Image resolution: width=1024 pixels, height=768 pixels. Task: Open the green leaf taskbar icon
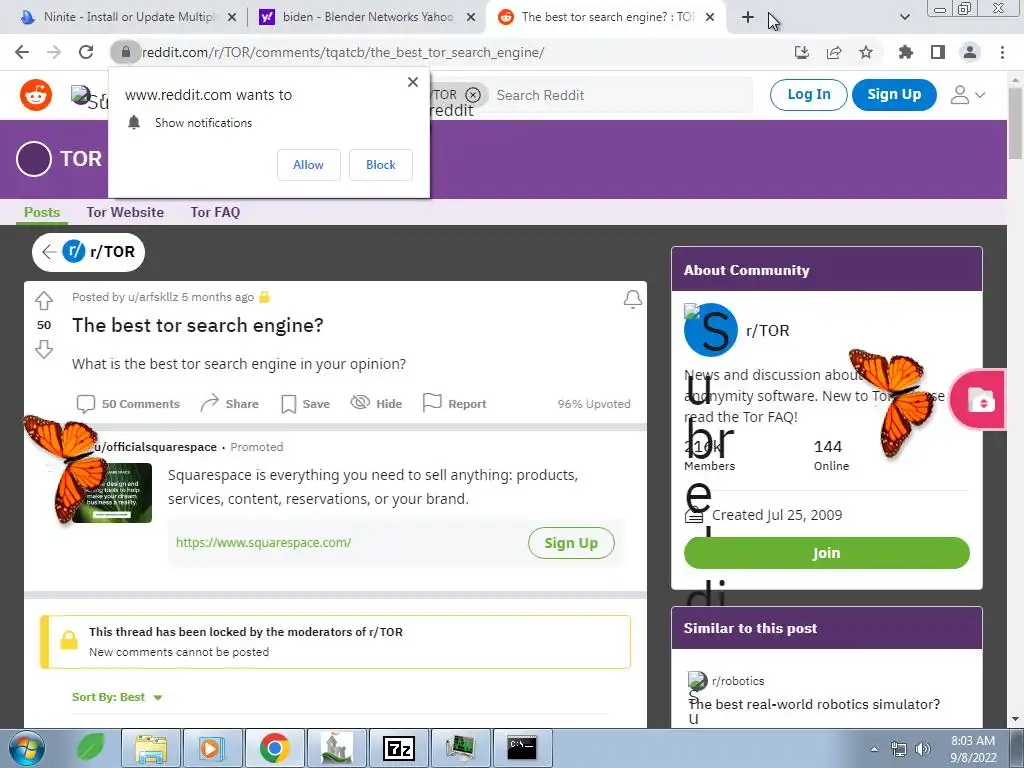click(x=91, y=748)
